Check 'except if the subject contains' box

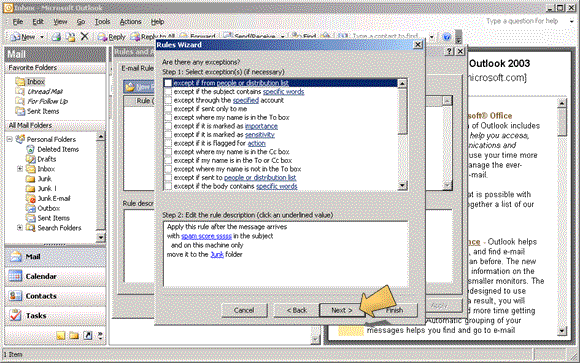pyautogui.click(x=168, y=91)
